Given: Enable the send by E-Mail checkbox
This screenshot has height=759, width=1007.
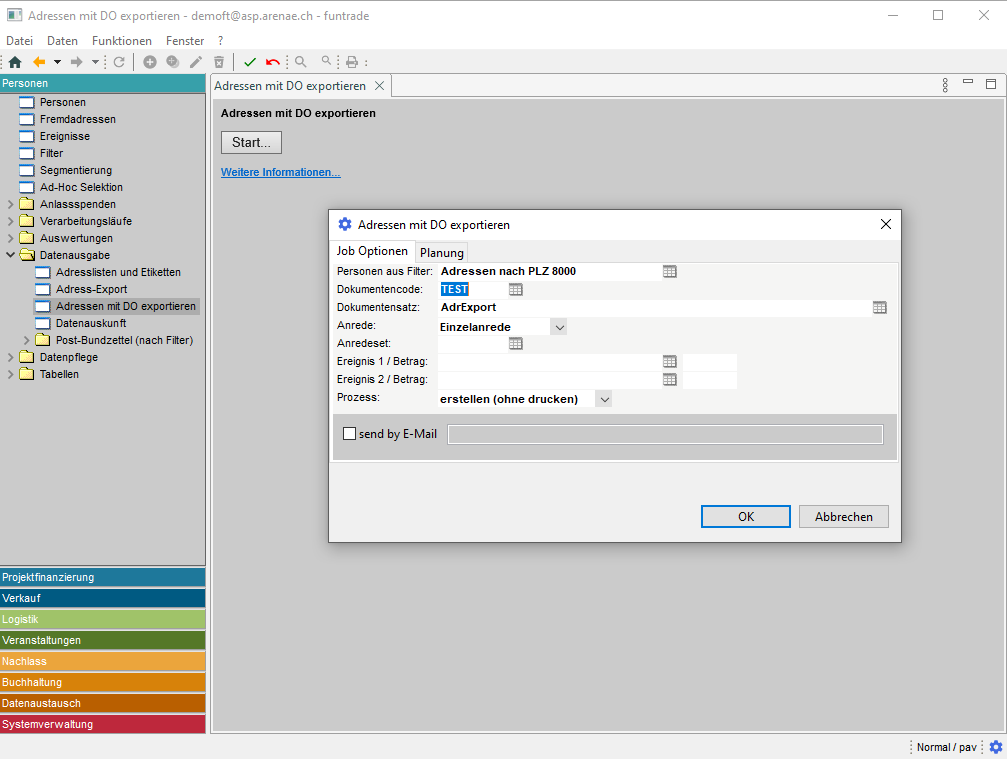Looking at the screenshot, I should pos(350,434).
